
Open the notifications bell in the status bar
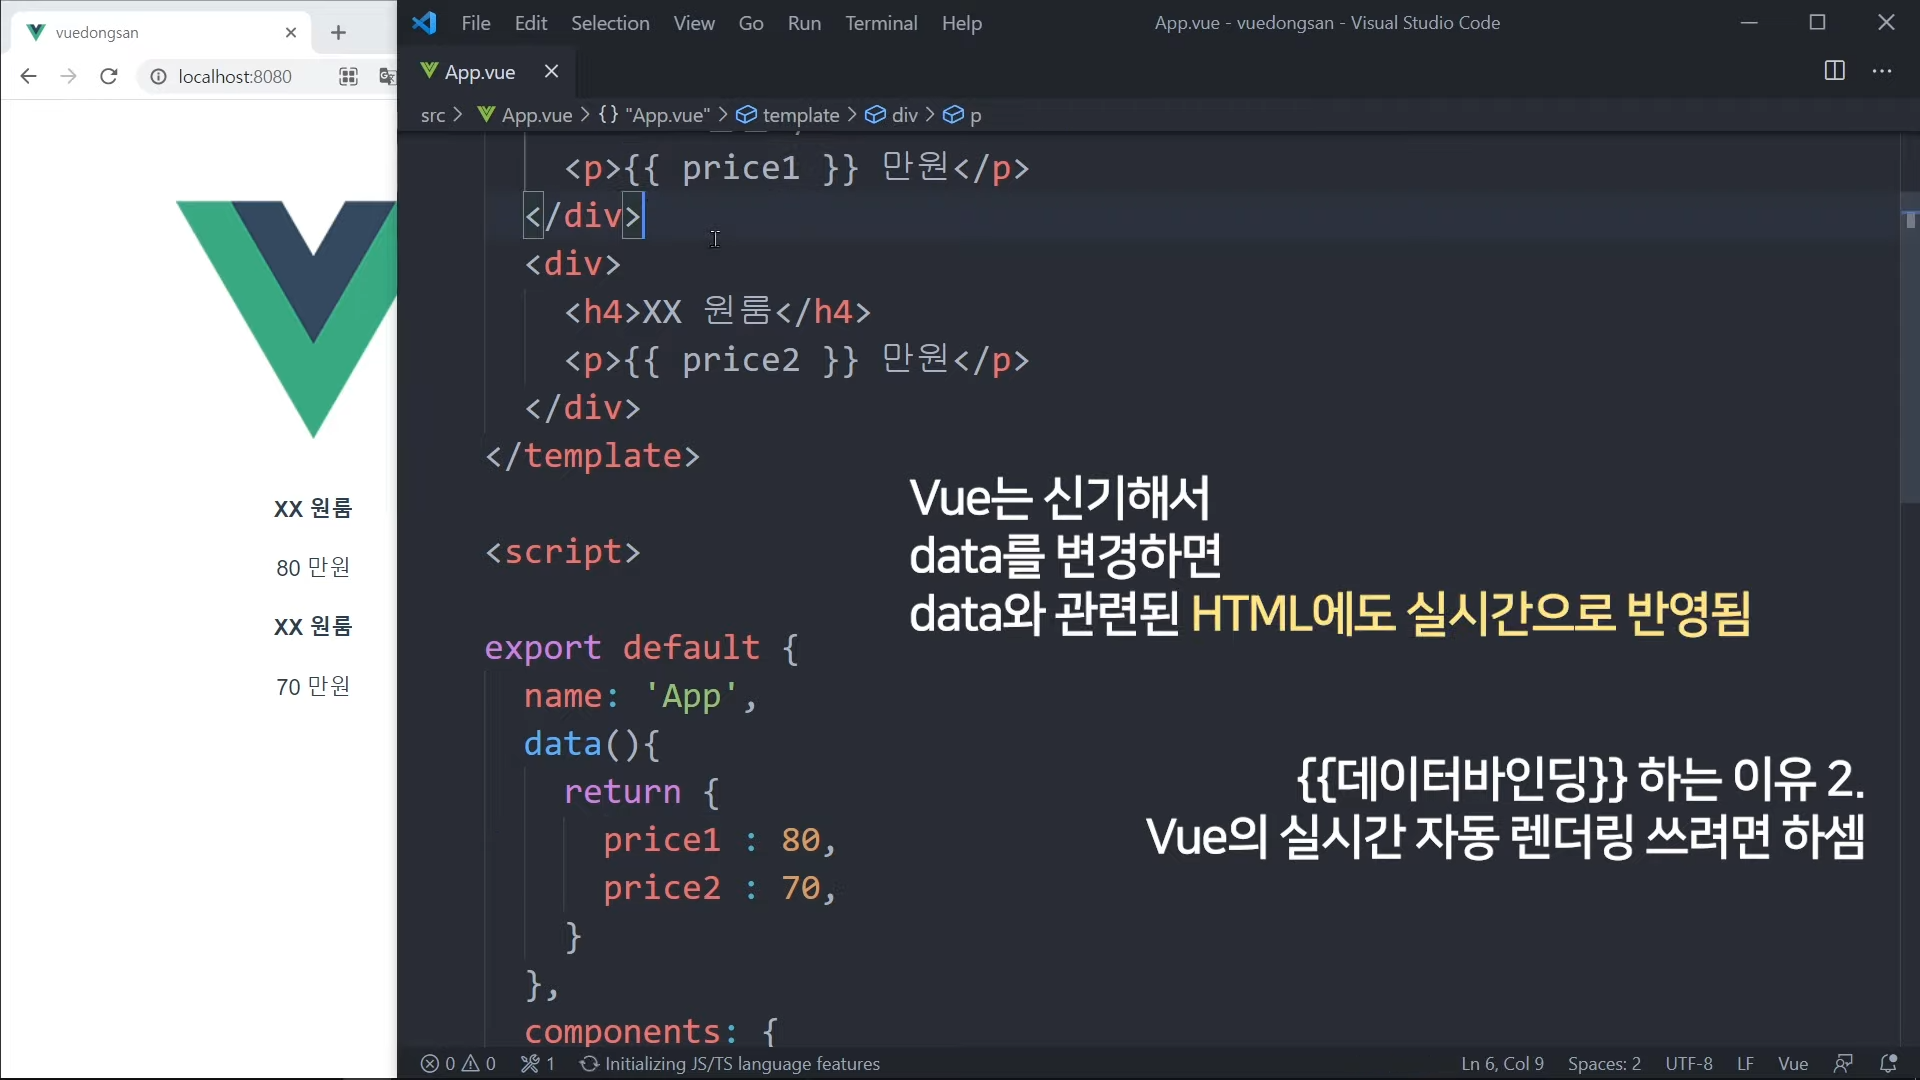[x=1888, y=1063]
